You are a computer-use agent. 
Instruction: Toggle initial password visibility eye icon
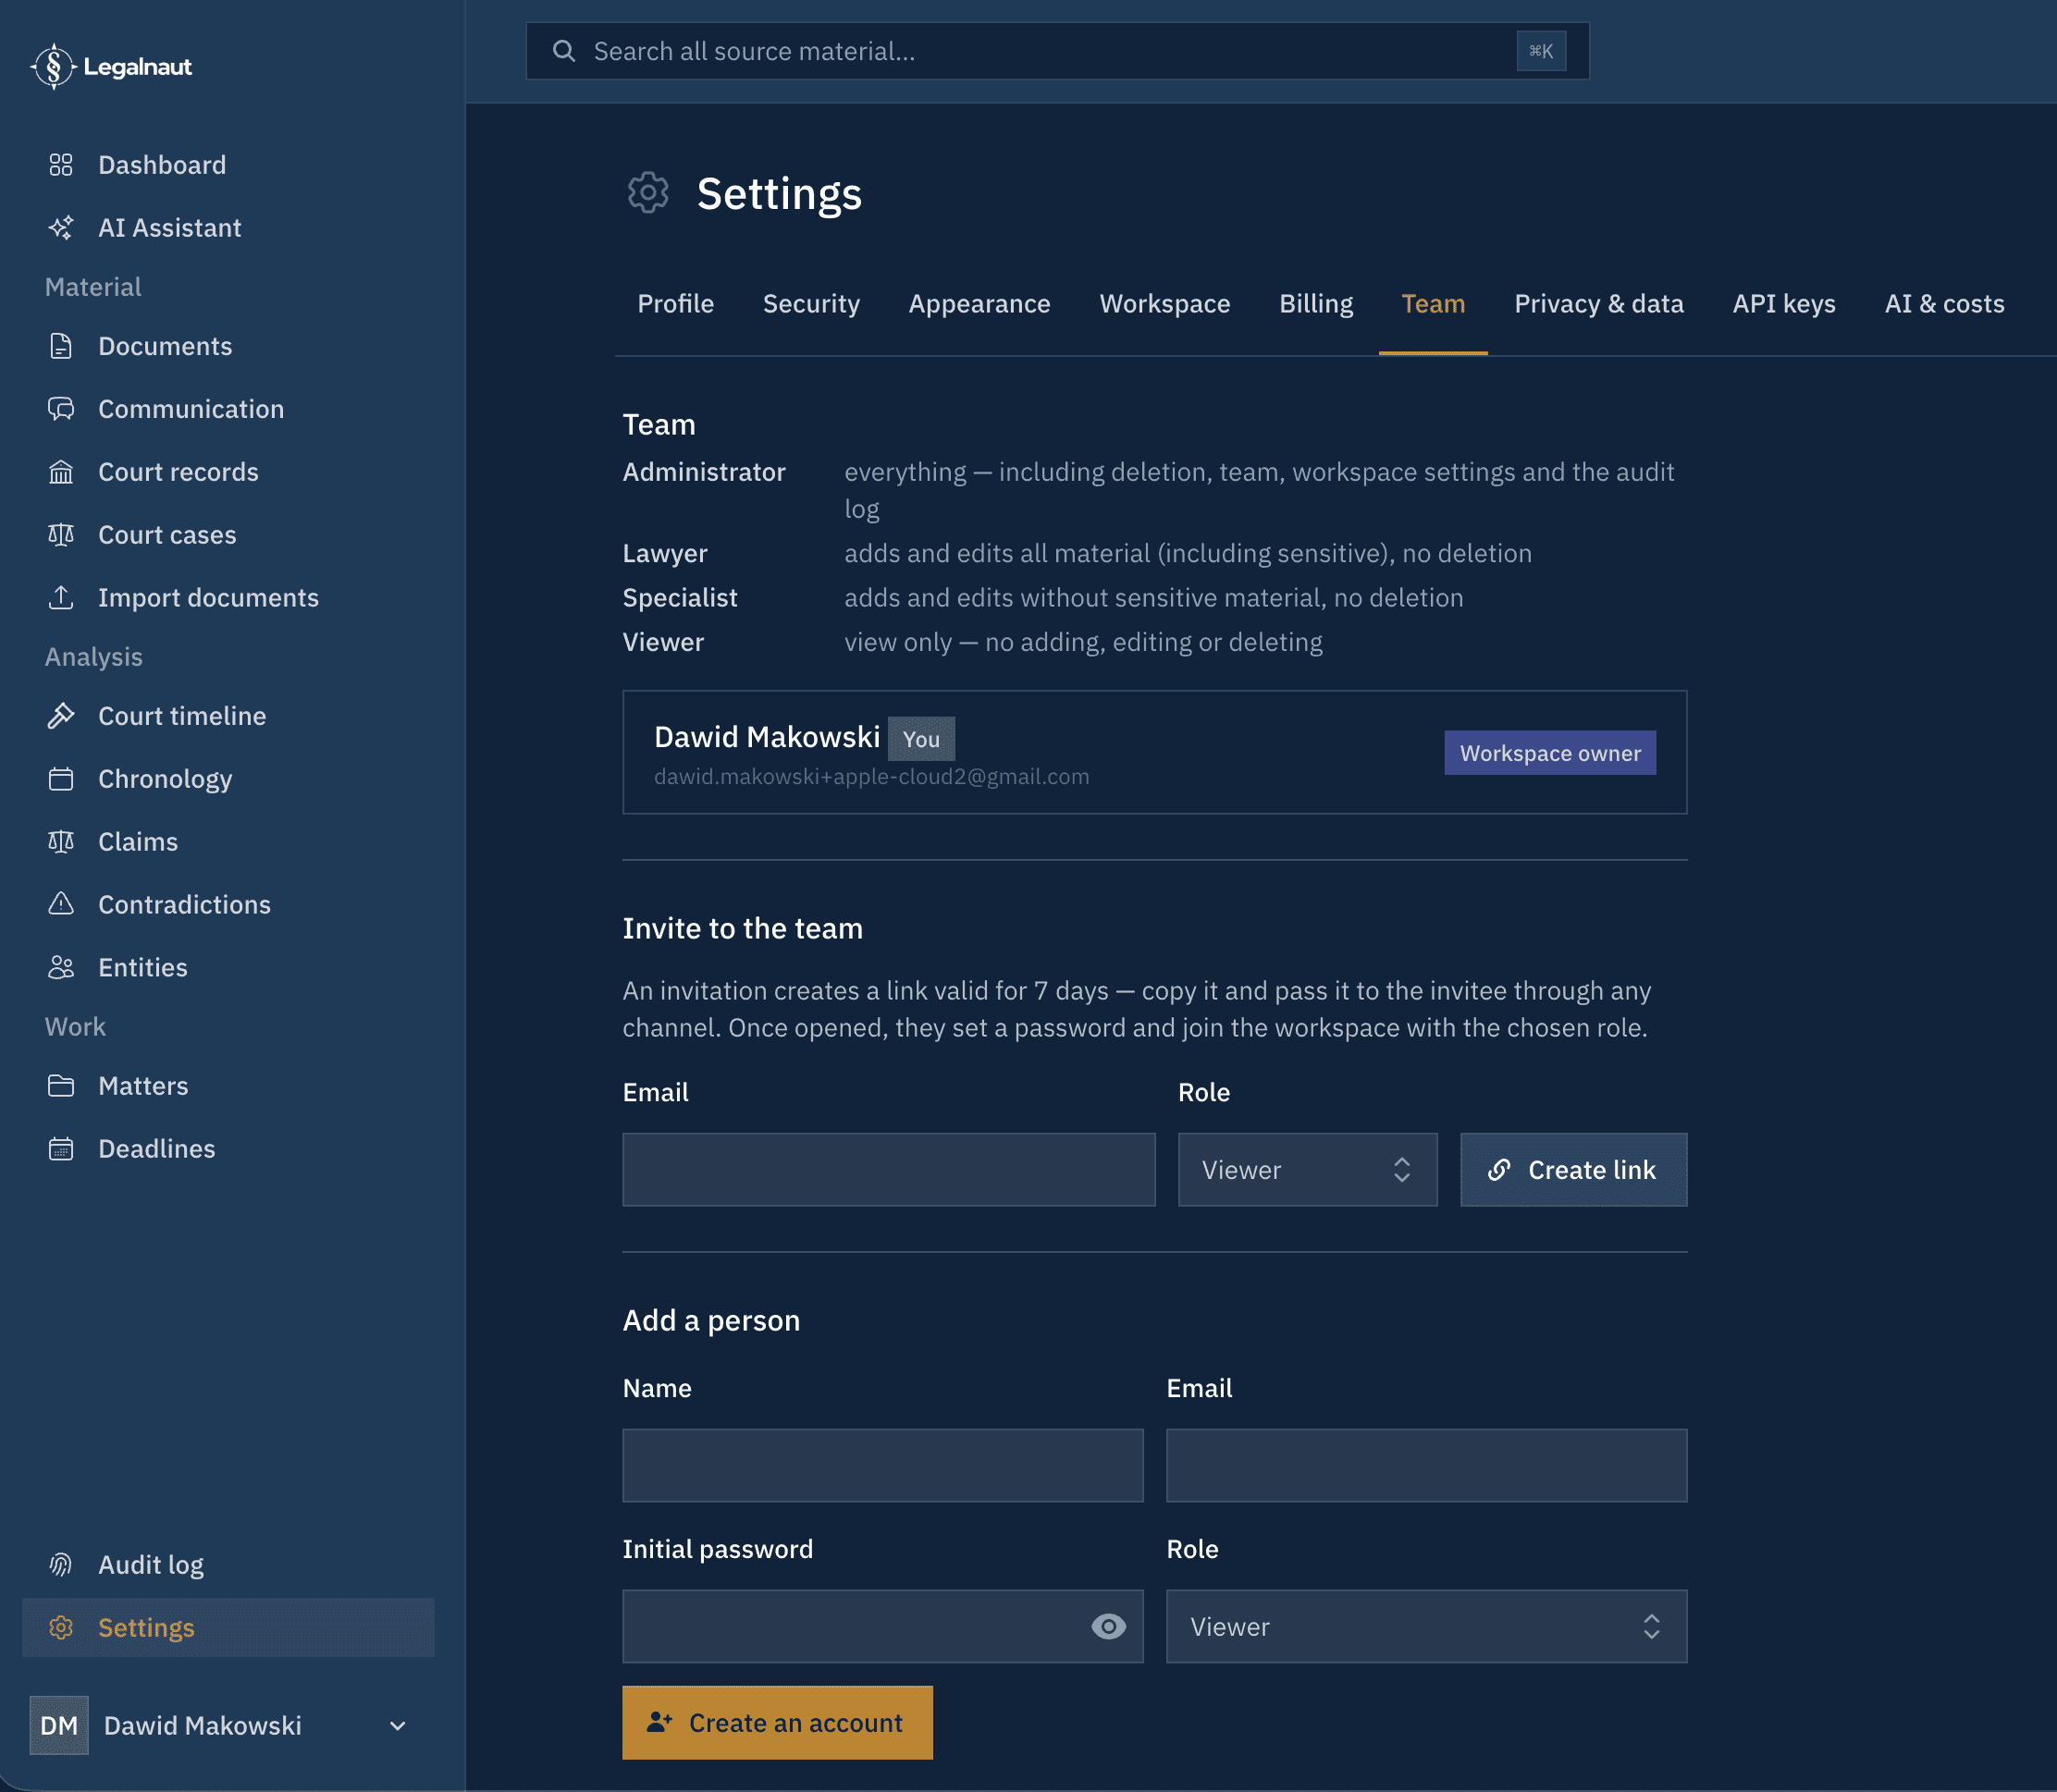[1108, 1627]
